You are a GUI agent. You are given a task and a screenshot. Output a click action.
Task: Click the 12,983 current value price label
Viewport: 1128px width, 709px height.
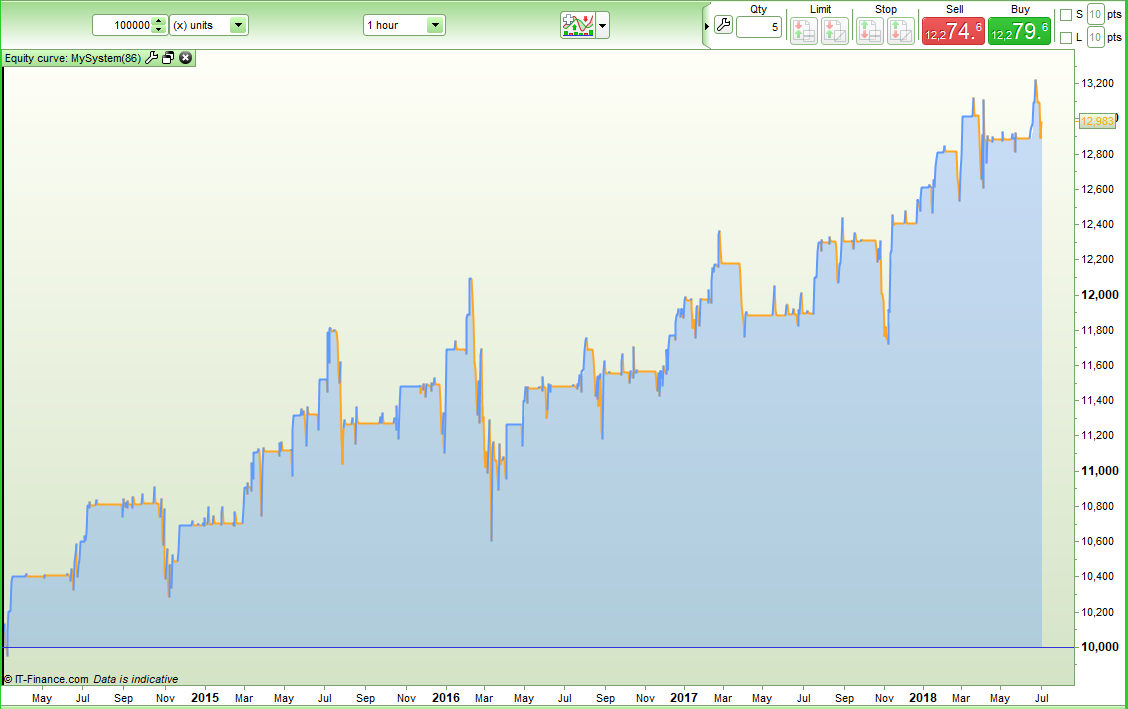[1097, 122]
